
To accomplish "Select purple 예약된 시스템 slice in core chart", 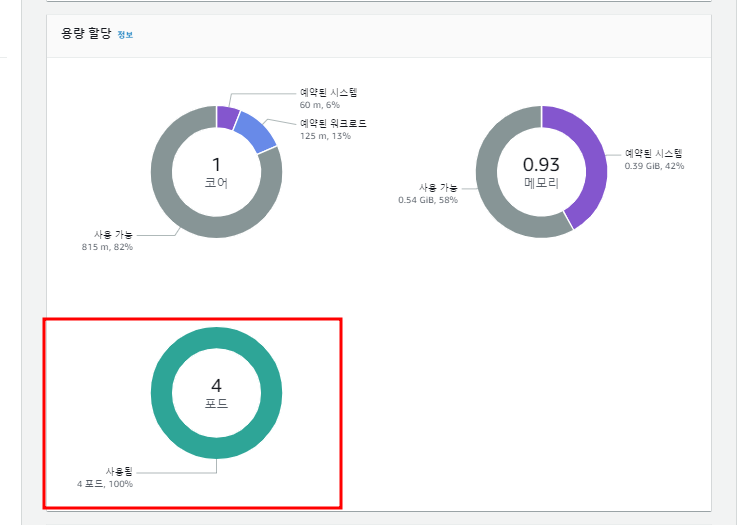I will tap(228, 117).
